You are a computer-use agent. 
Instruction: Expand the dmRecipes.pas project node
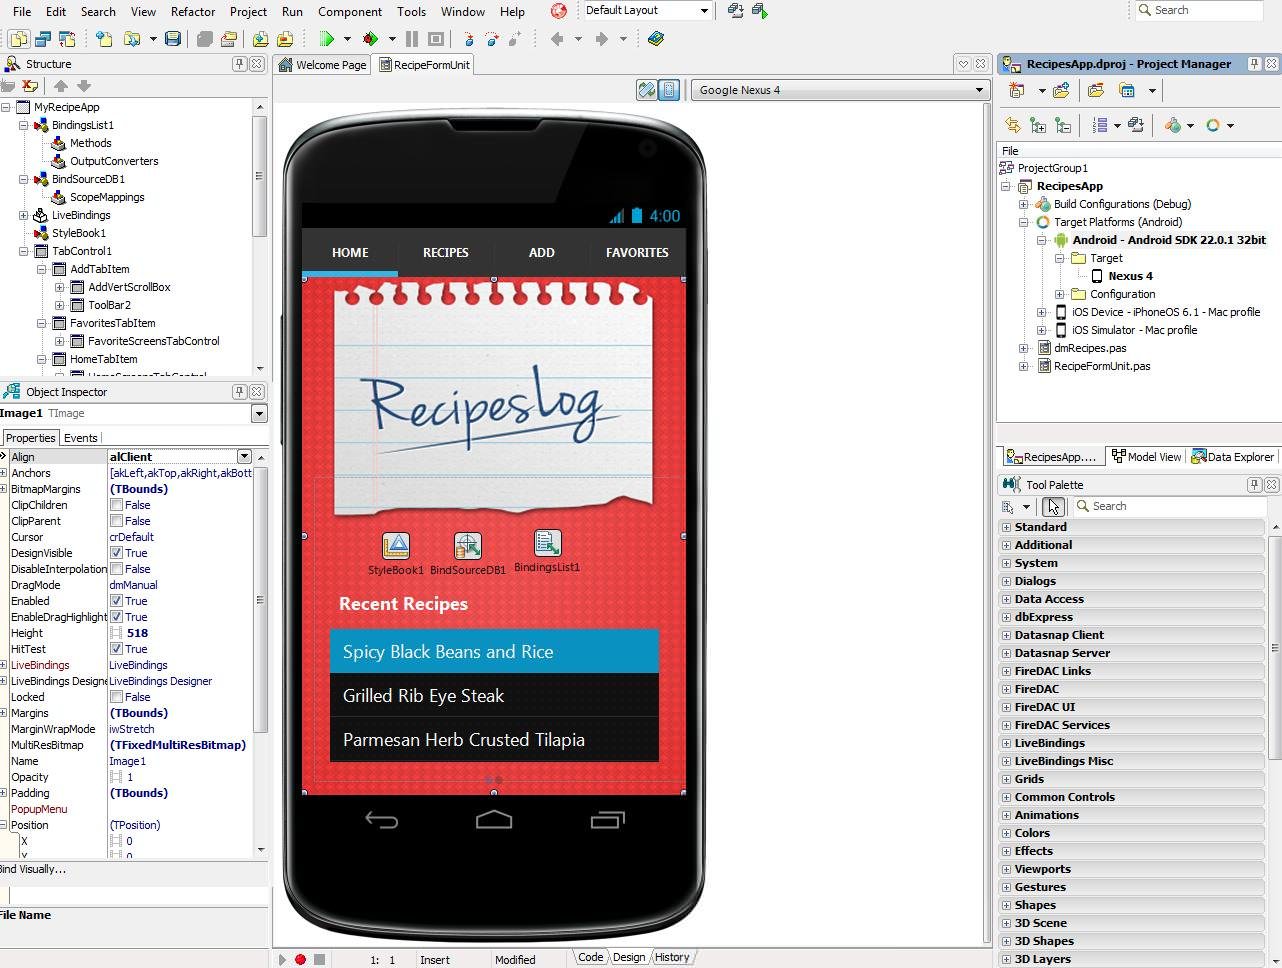[x=1023, y=348]
